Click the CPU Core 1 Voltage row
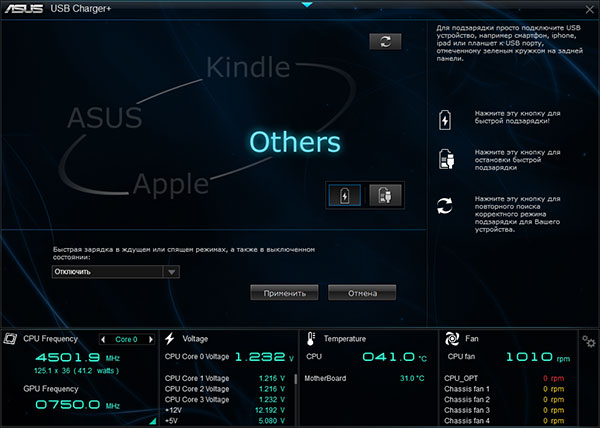The height and width of the screenshot is (428, 600). click(225, 378)
